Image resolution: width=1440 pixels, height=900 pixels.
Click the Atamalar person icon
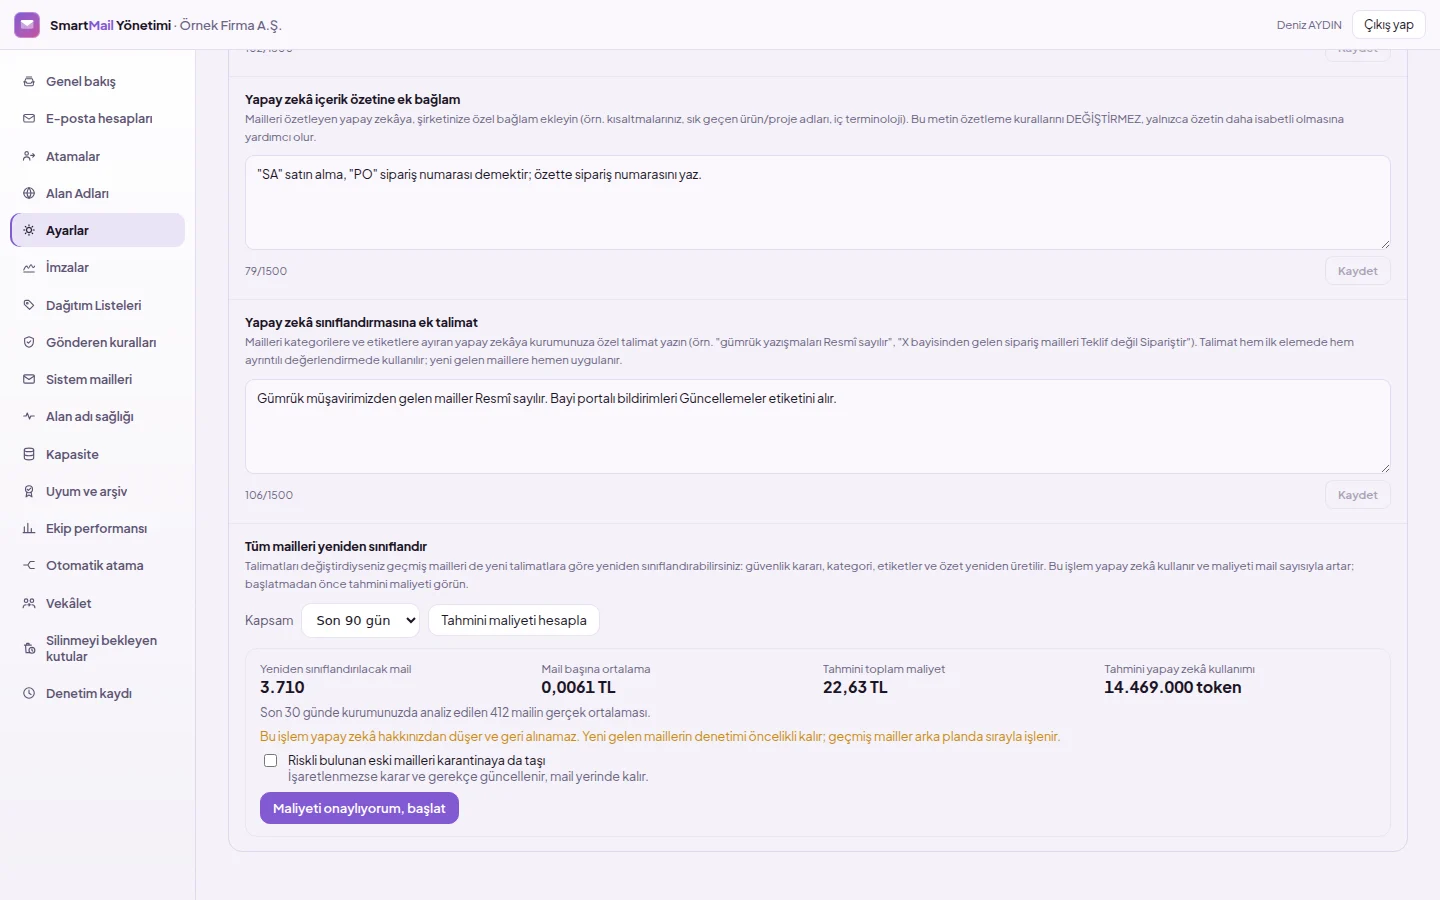coord(29,157)
